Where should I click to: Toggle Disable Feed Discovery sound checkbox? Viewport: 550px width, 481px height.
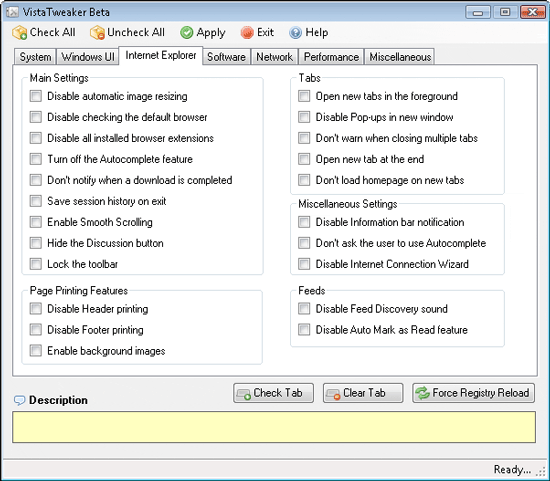304,309
